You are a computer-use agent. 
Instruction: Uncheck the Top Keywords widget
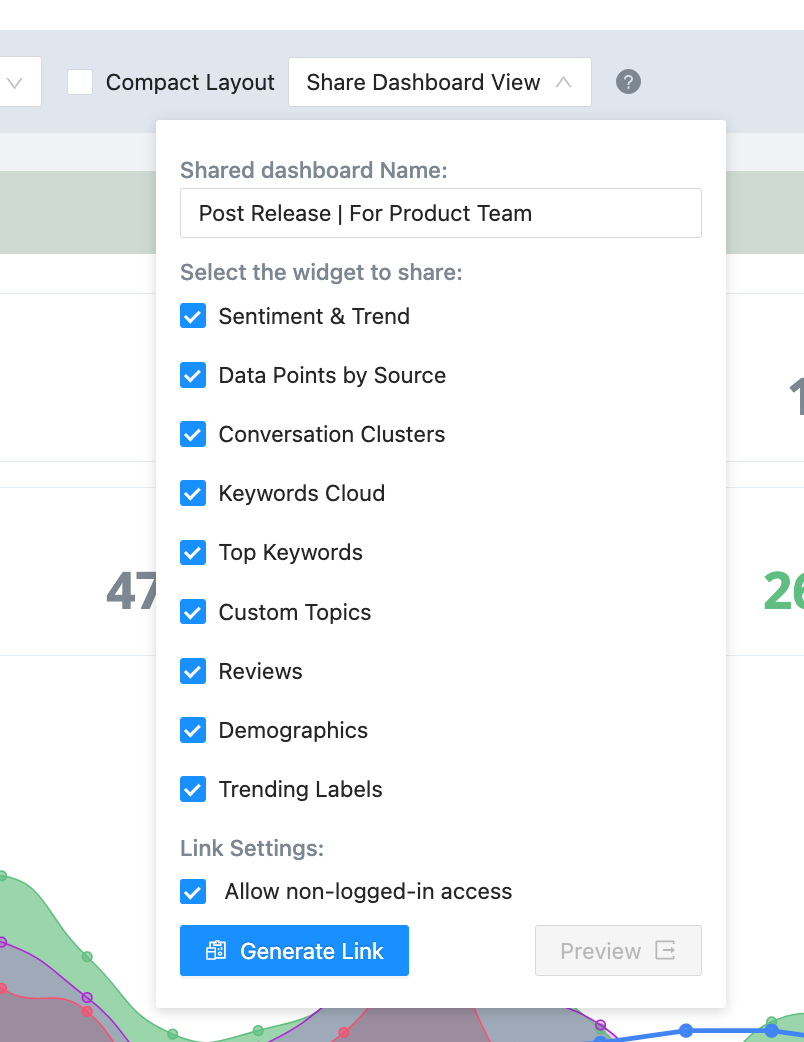[x=192, y=552]
